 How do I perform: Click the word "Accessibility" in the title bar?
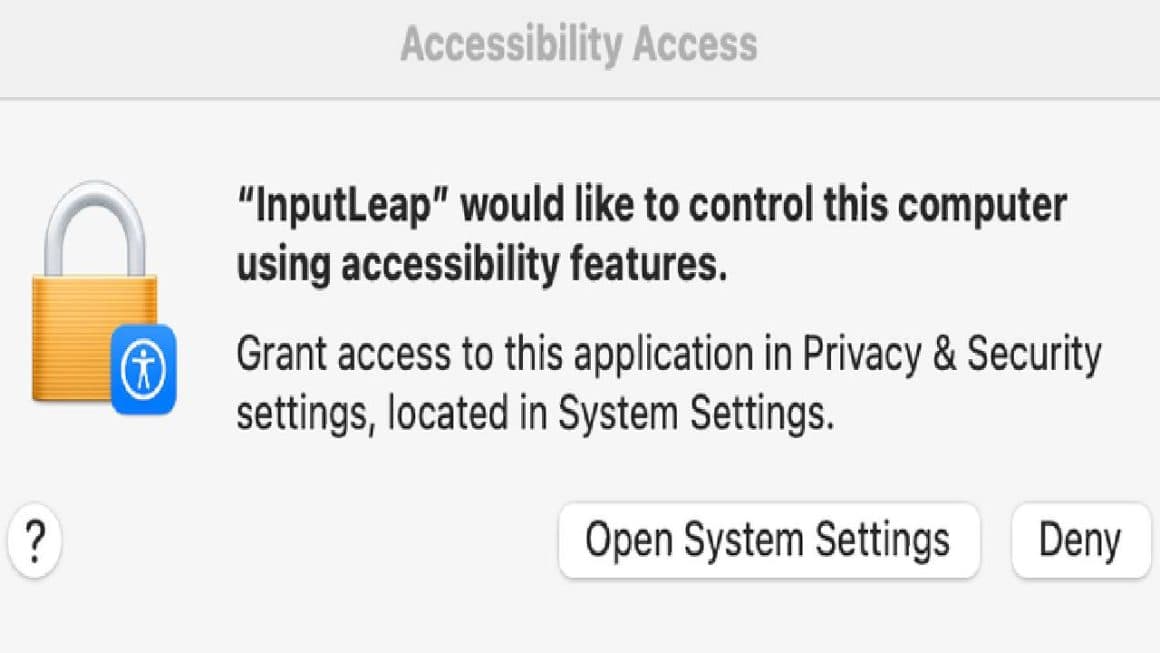pos(511,46)
